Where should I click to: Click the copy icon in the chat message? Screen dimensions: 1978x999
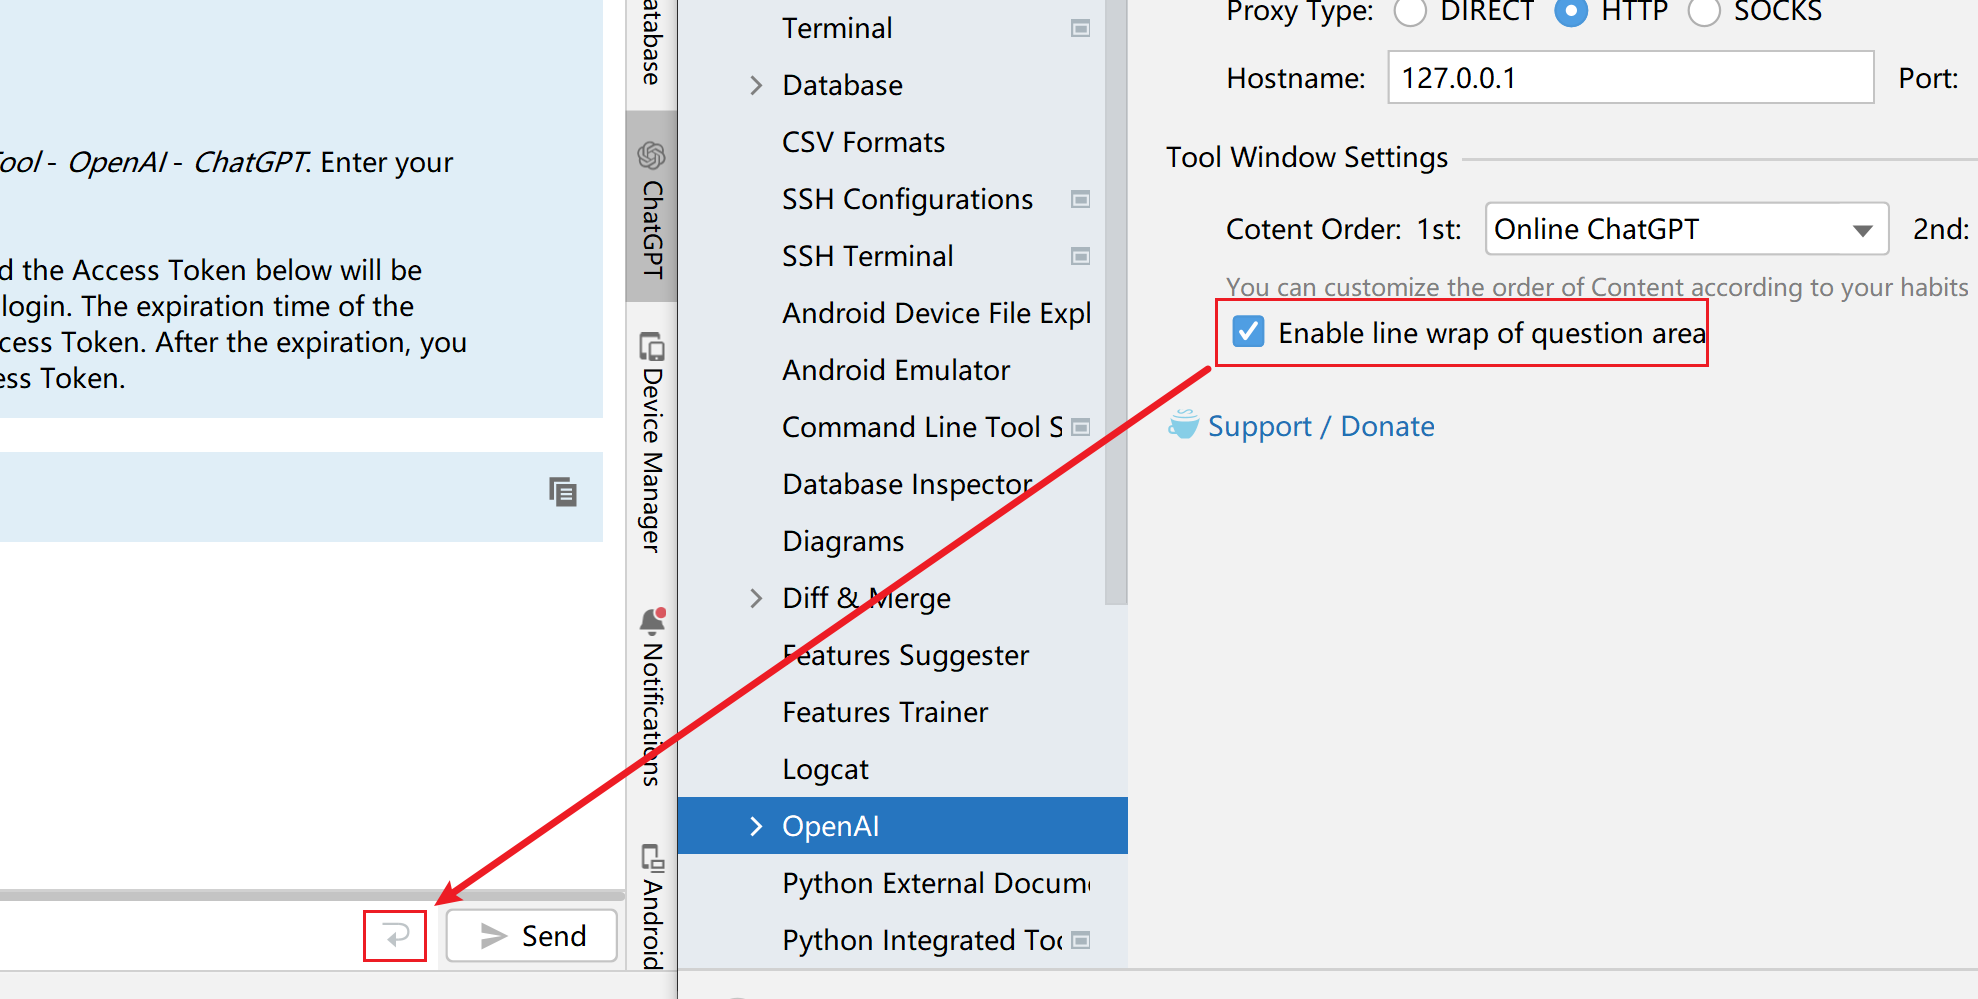pos(563,492)
